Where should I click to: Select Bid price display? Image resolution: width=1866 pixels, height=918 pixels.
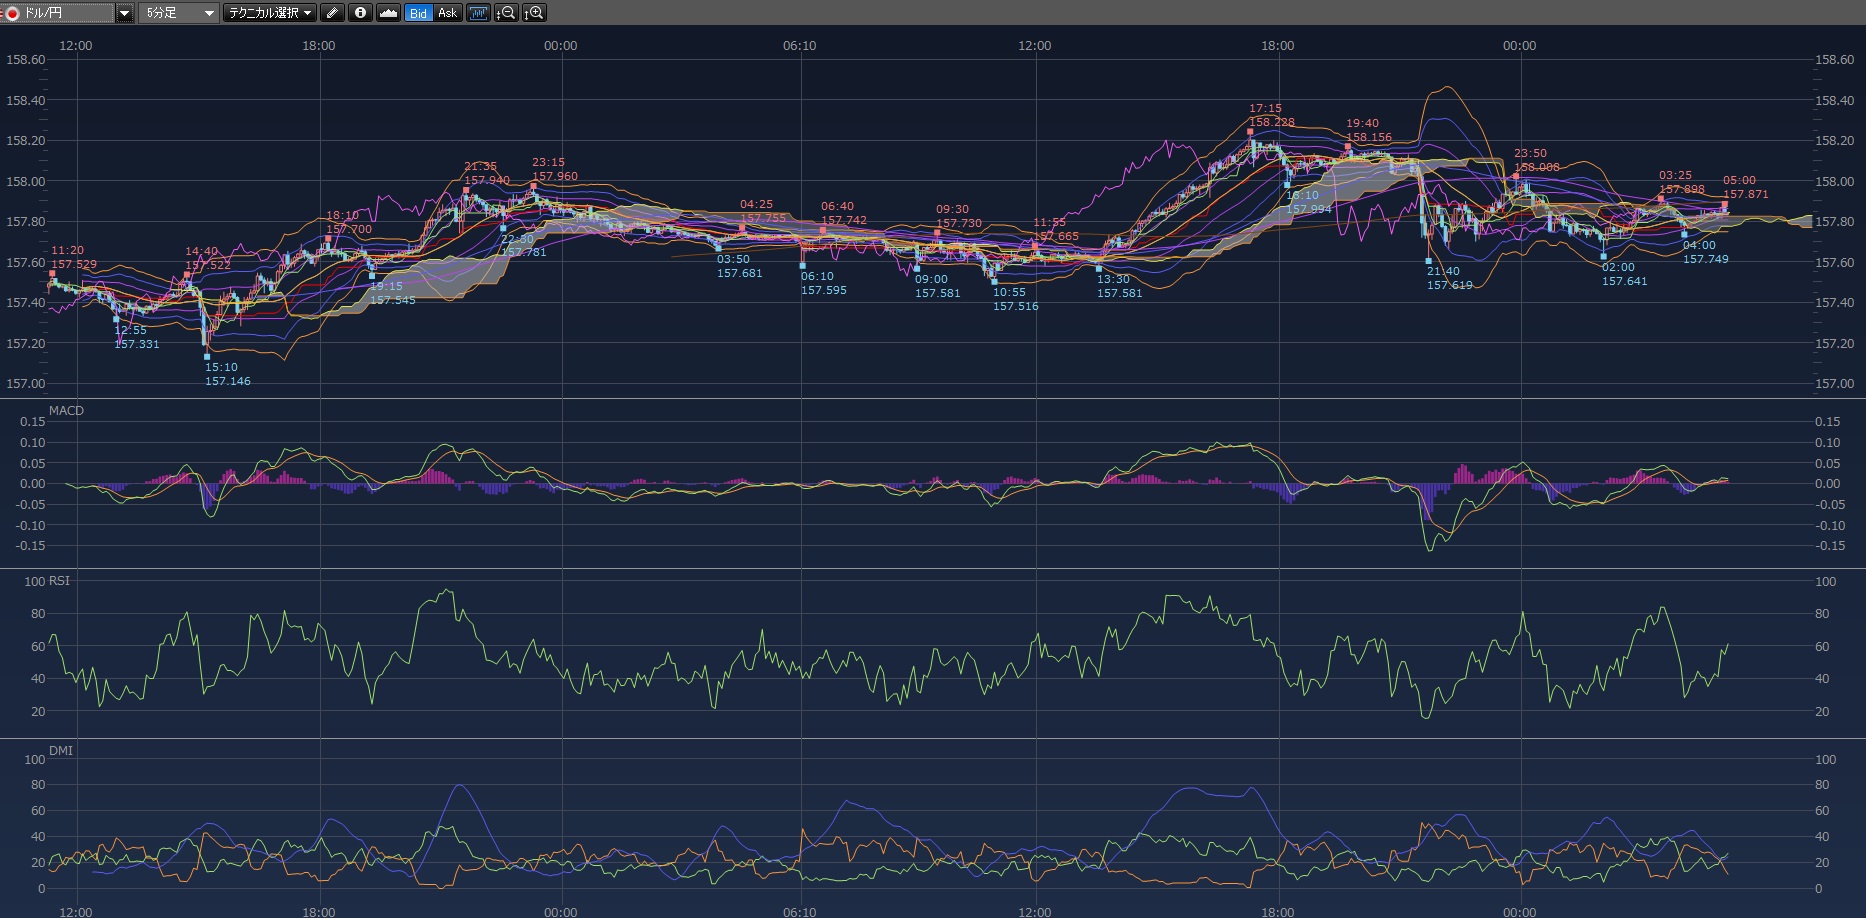tap(418, 13)
